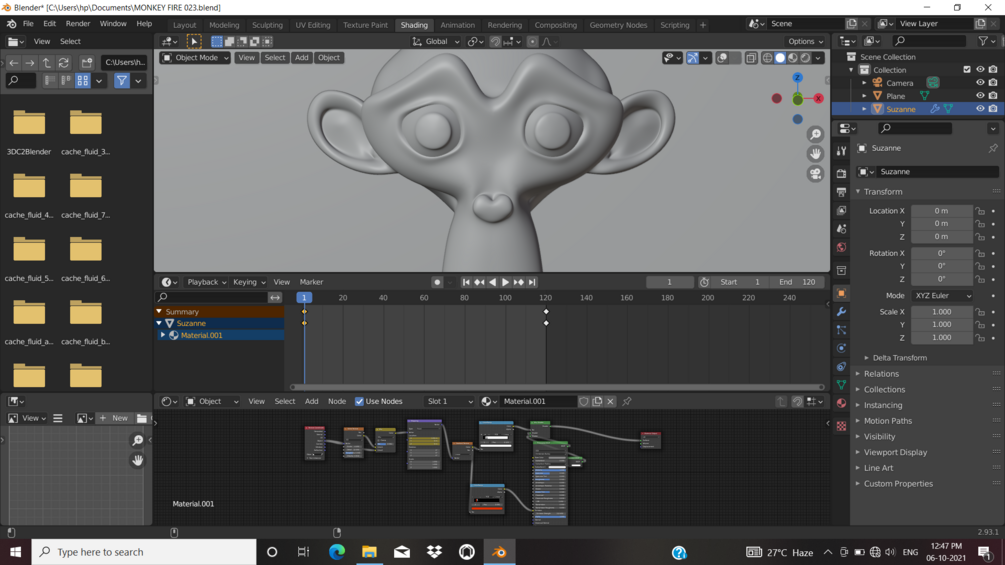
Task: Hide Suzanne in viewport via eye icon
Action: 980,109
